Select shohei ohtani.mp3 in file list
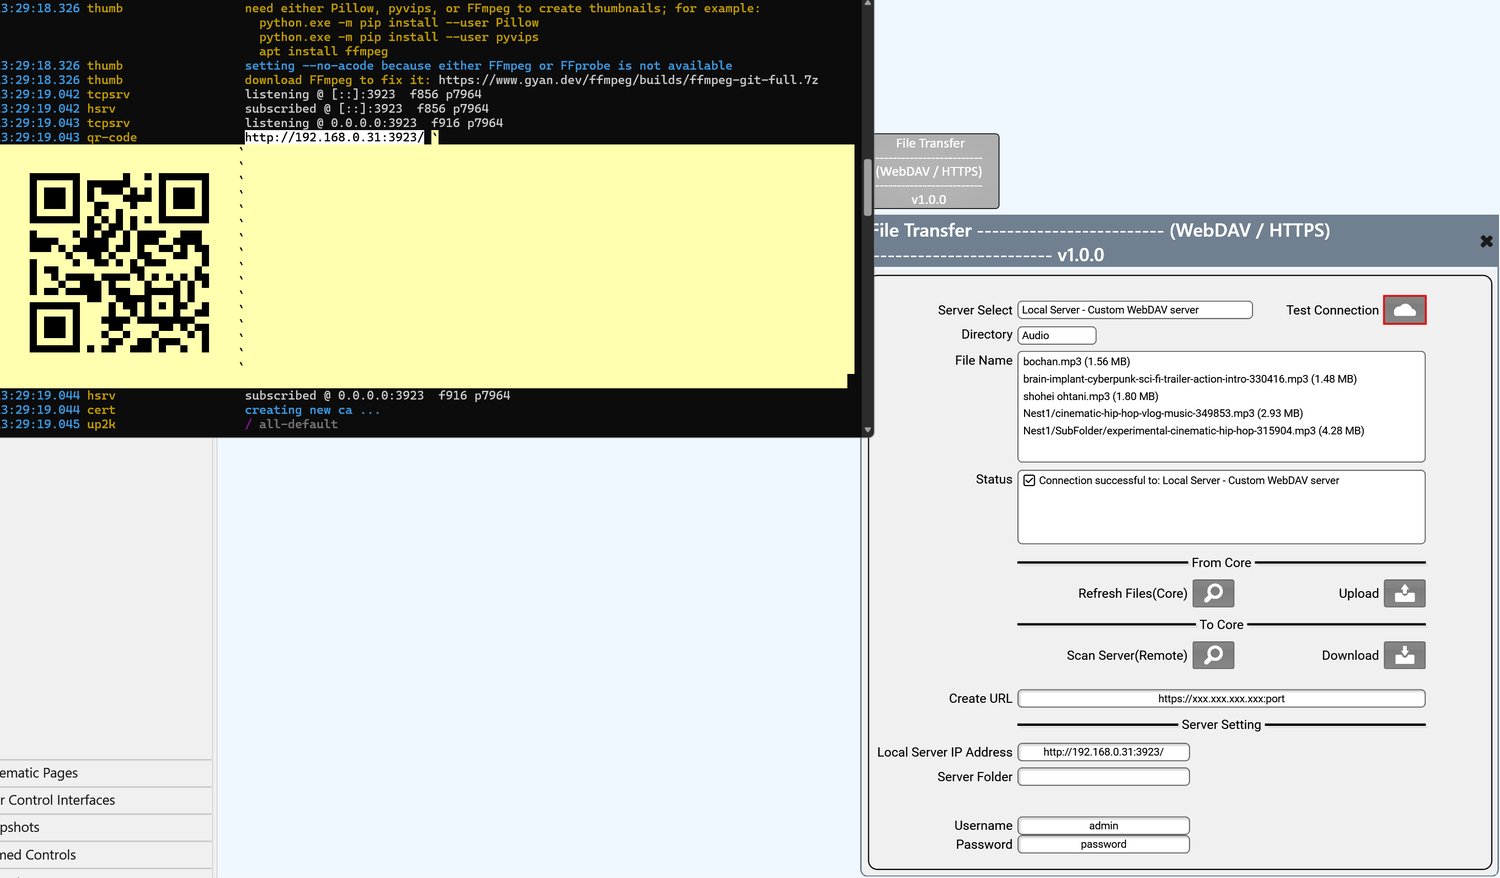1500x878 pixels. [x=1090, y=396]
